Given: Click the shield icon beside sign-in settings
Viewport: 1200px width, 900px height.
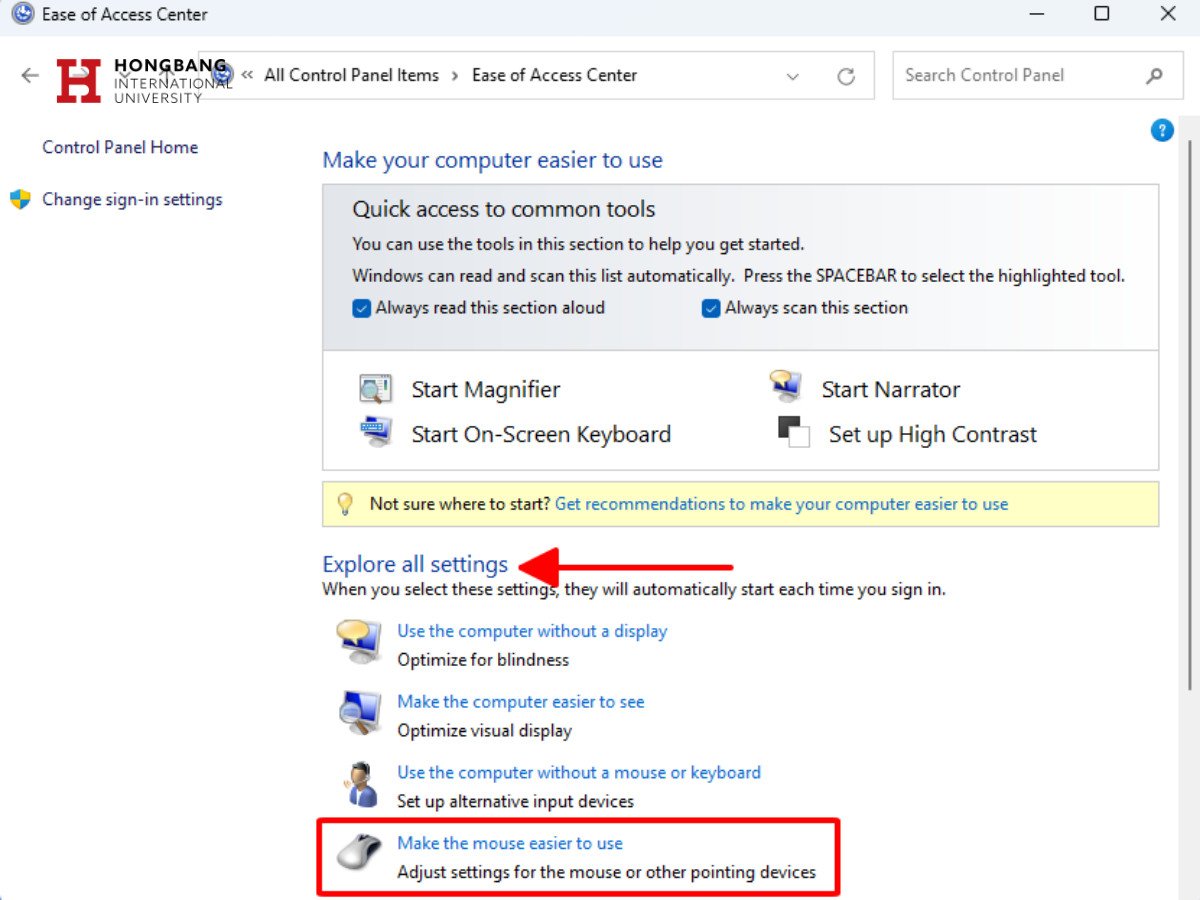Looking at the screenshot, I should click(x=20, y=199).
